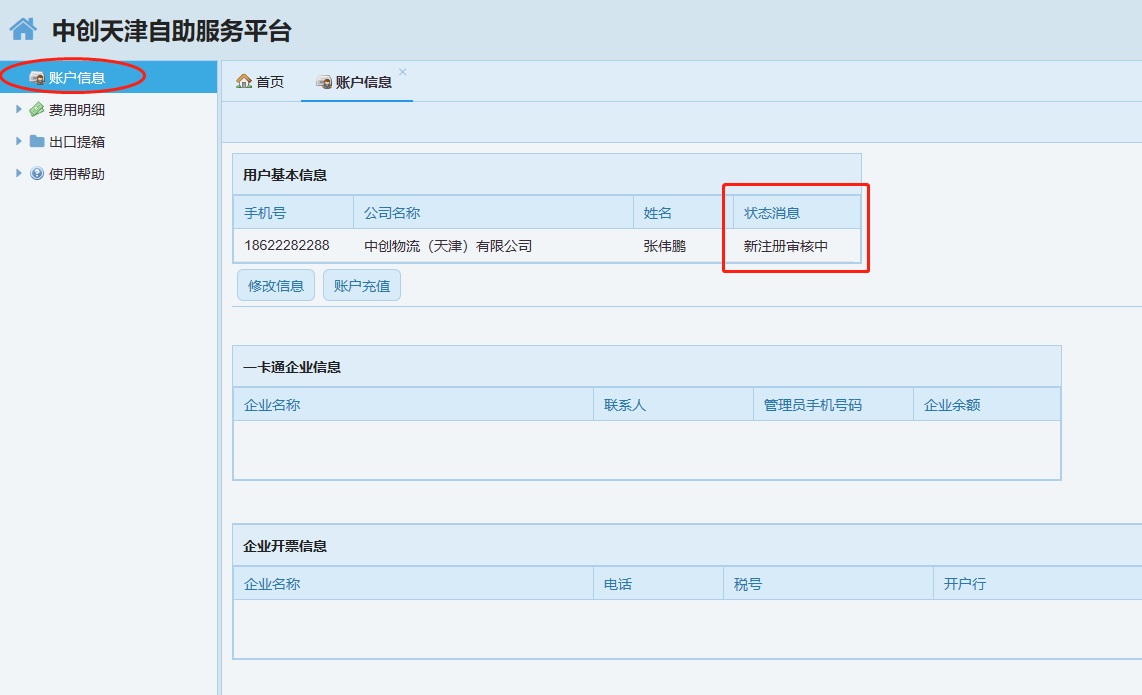Expand the 出口提箱 tree node arrow
Screen dimensions: 1142x695
(18, 142)
